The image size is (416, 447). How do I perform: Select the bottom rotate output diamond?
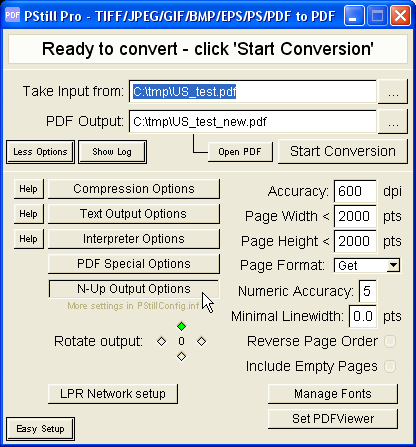click(x=181, y=356)
